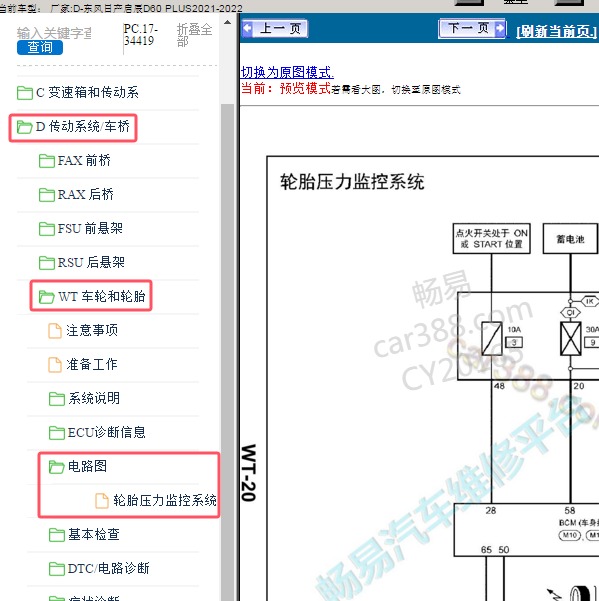Select ECU诊断信息 tree label
Screen dimensions: 599x601
107,432
